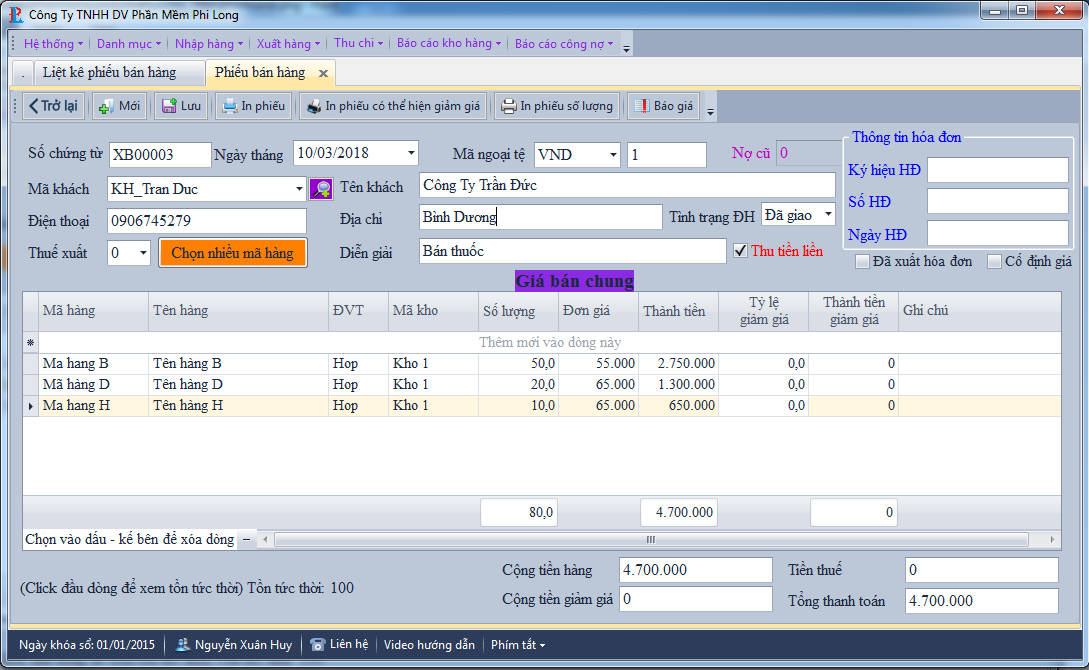Expand the Phím tắt dropdown
1089x670 pixels.
(x=518, y=645)
